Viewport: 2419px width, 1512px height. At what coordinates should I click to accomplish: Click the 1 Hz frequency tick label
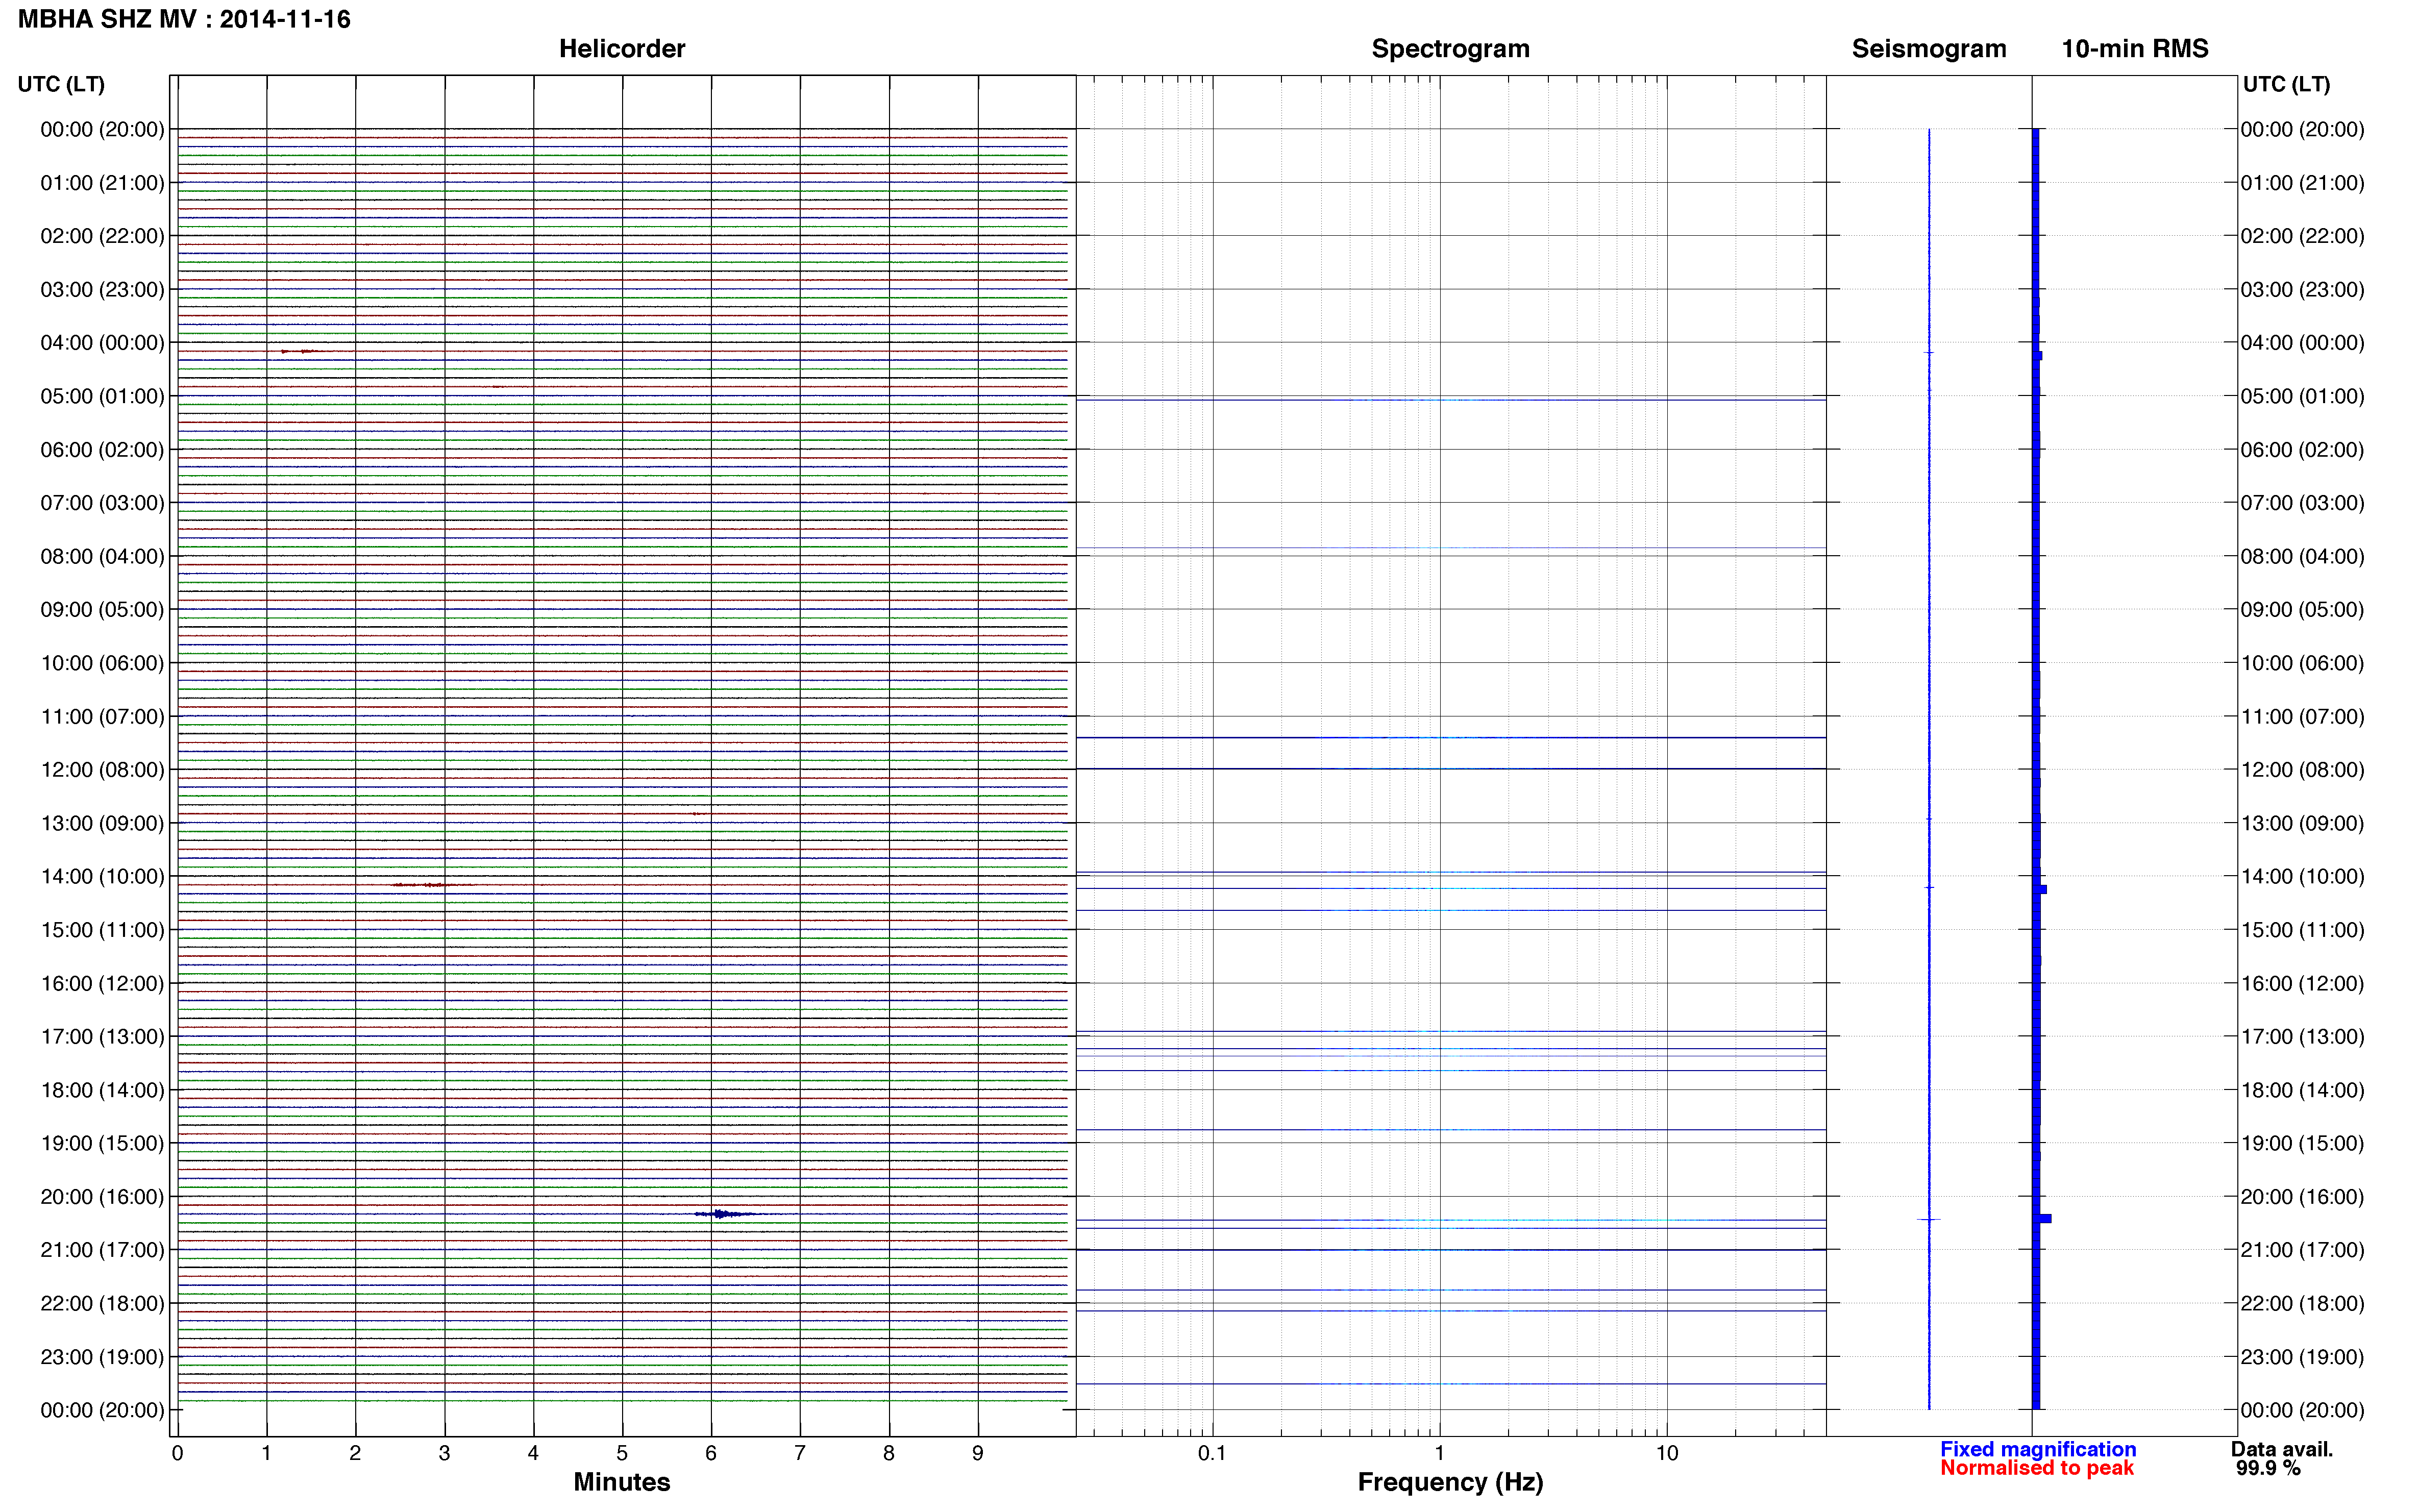1439,1453
